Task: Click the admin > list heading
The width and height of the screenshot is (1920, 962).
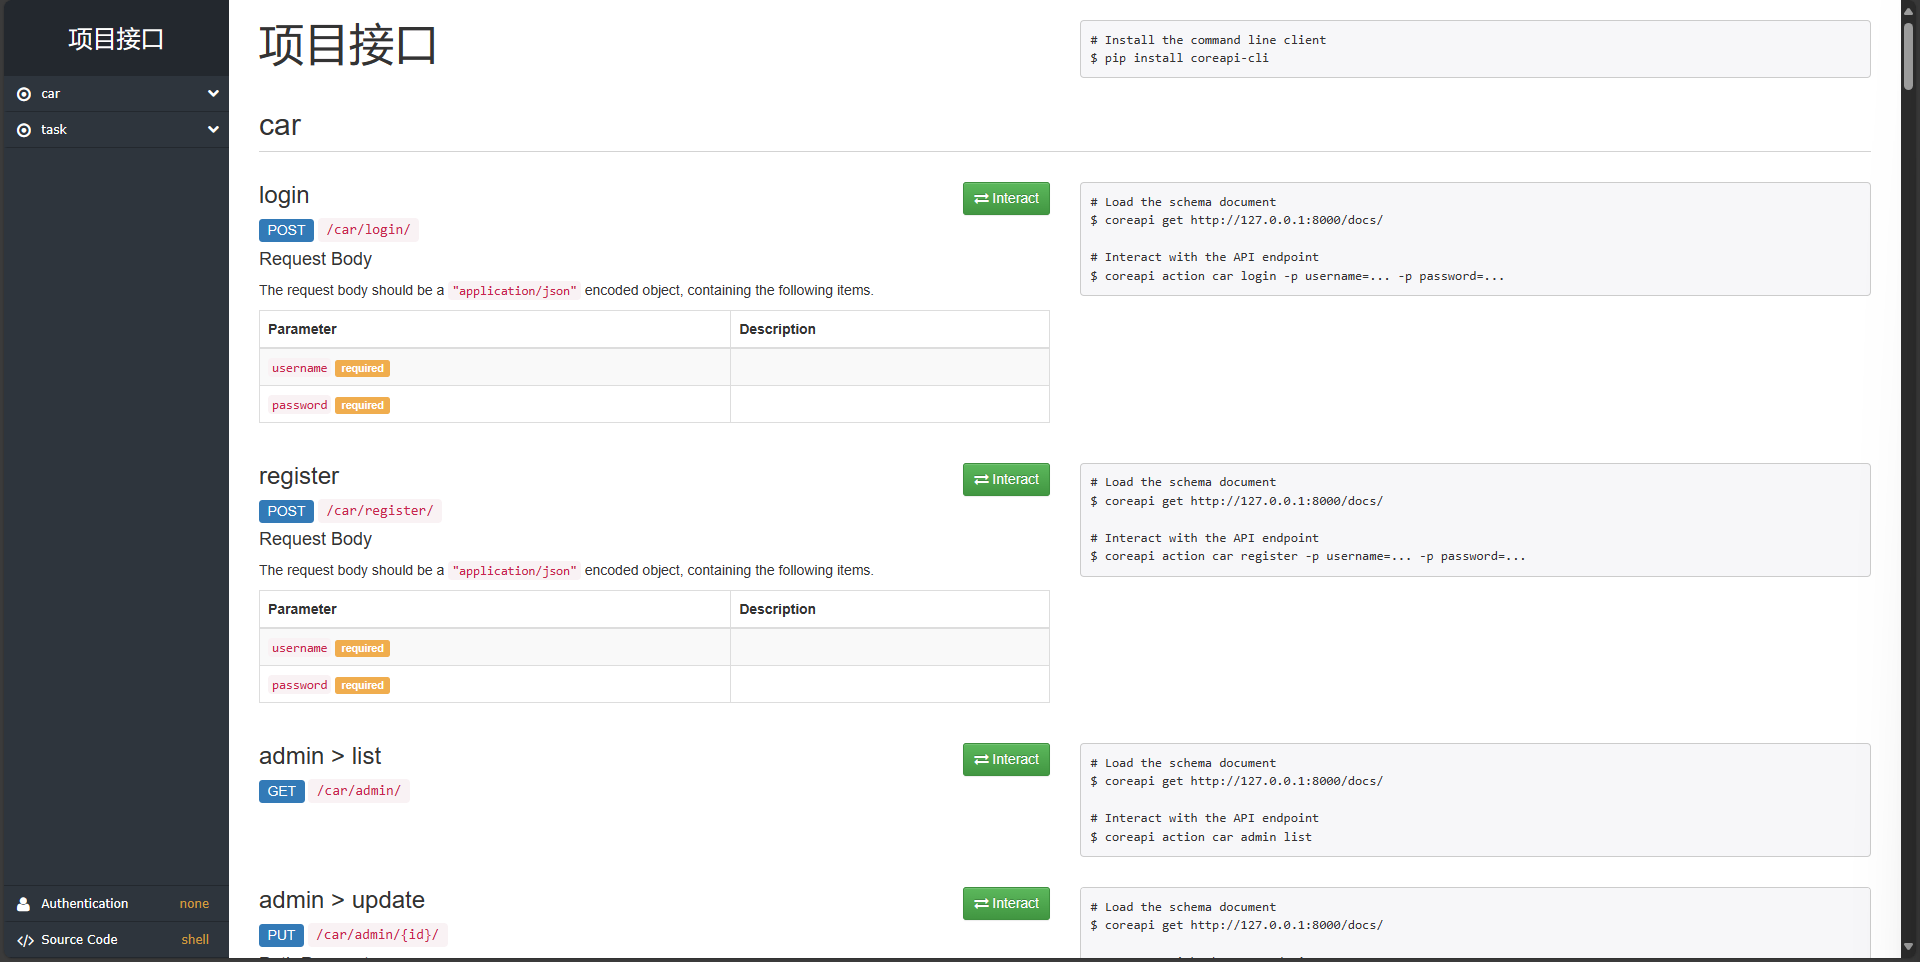Action: pos(320,756)
